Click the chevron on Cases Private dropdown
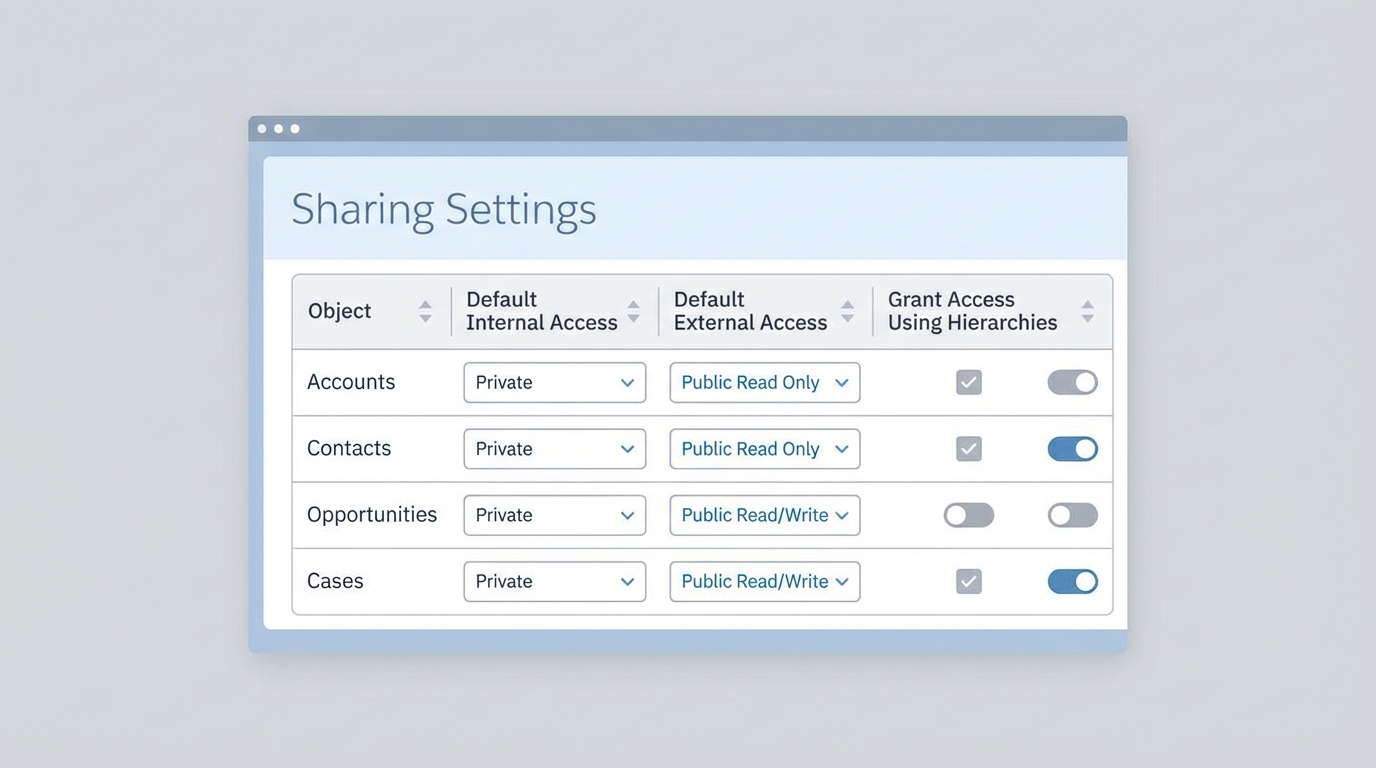 [x=628, y=581]
